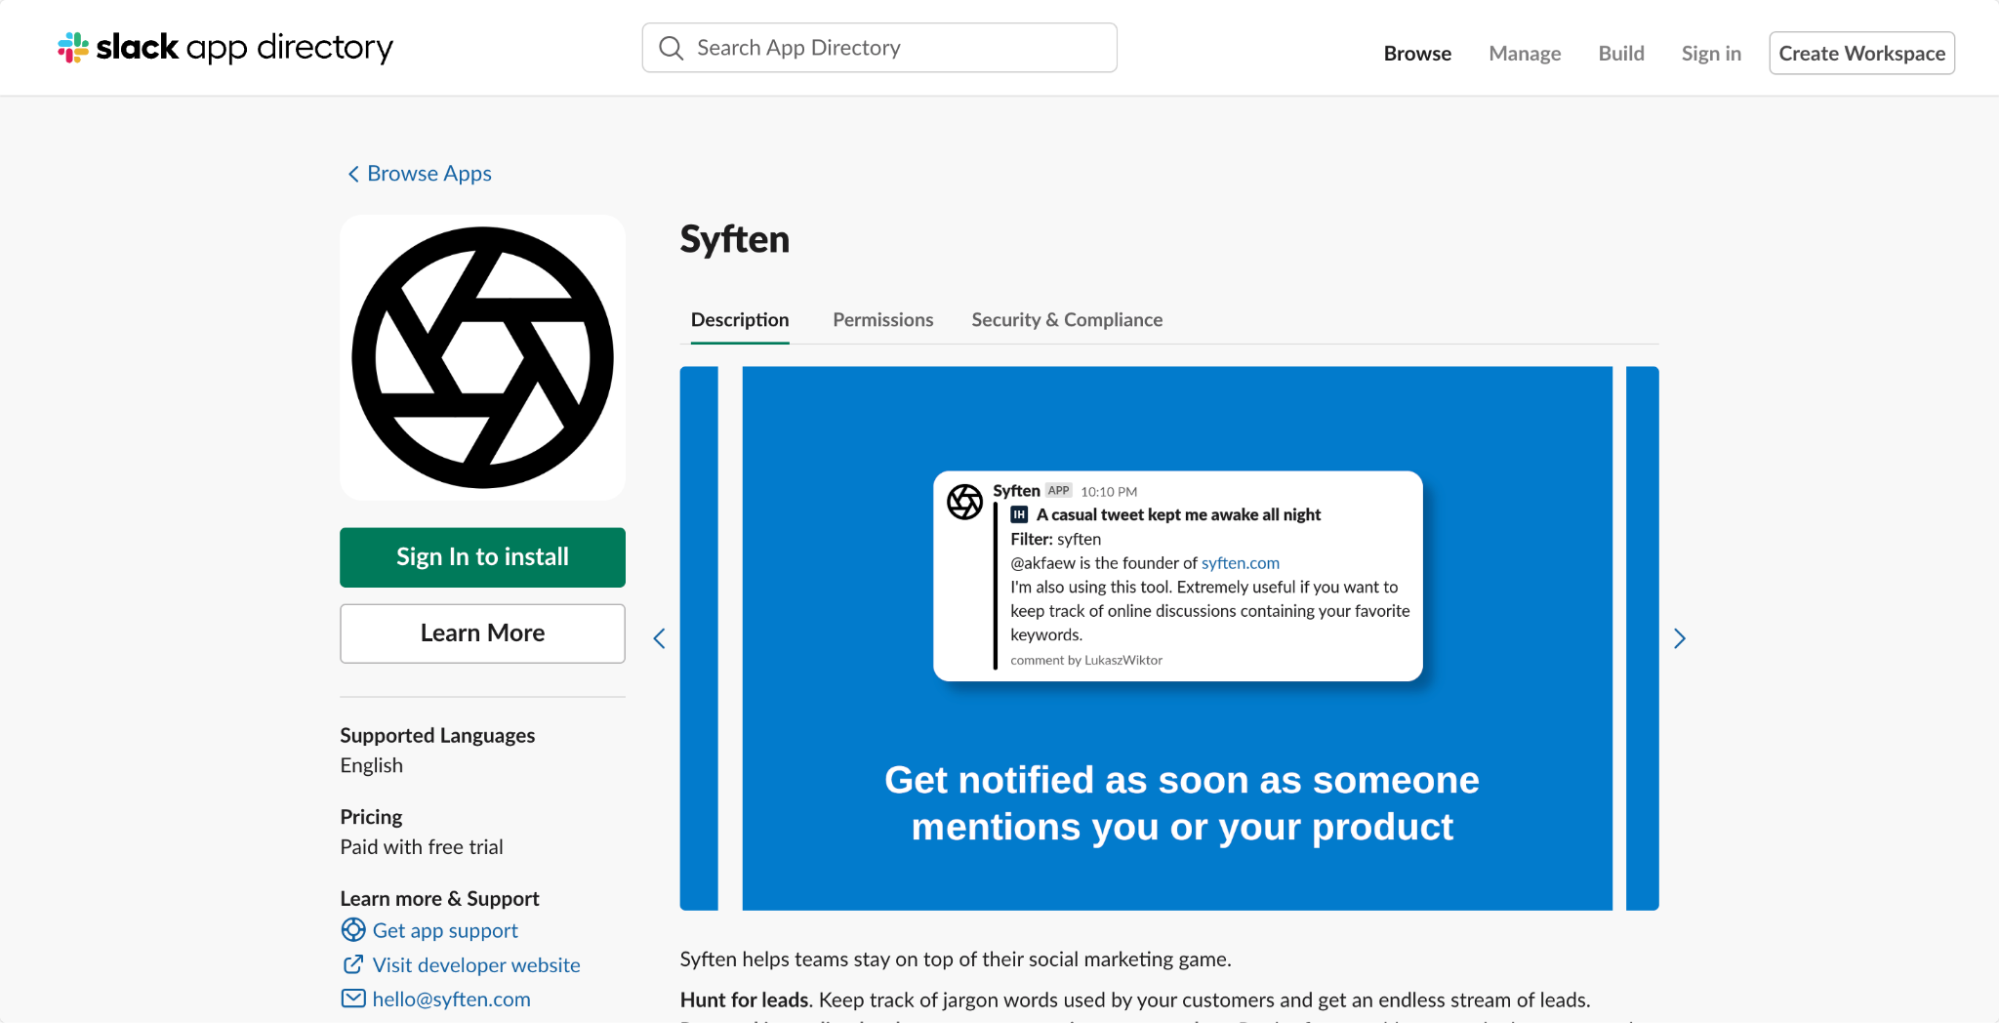This screenshot has width=1999, height=1023.
Task: Click the slack app directory wordmark
Action: (x=245, y=47)
